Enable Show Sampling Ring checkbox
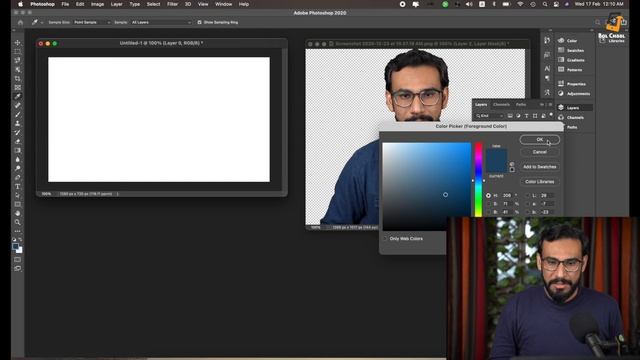The image size is (640, 360). coord(200,22)
